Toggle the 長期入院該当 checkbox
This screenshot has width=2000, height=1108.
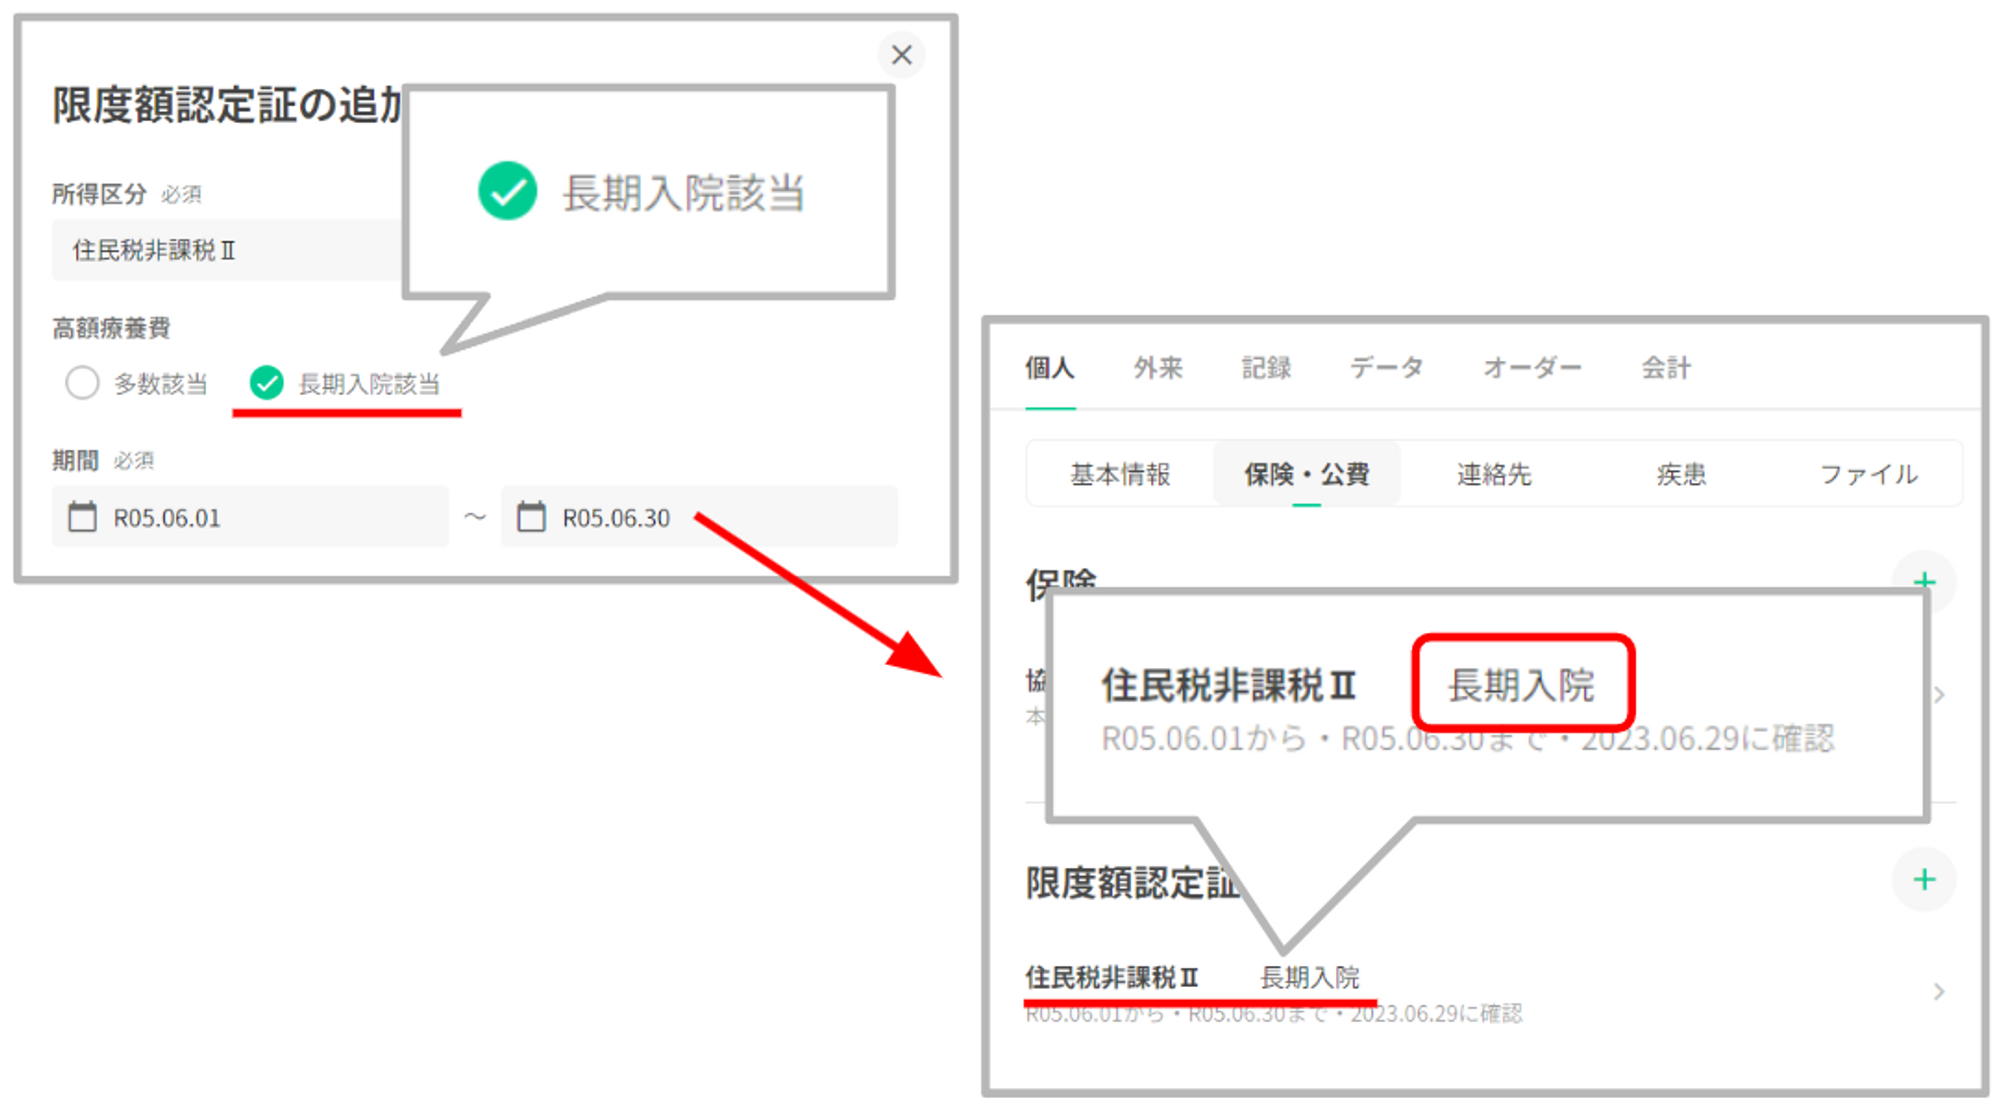coord(267,383)
